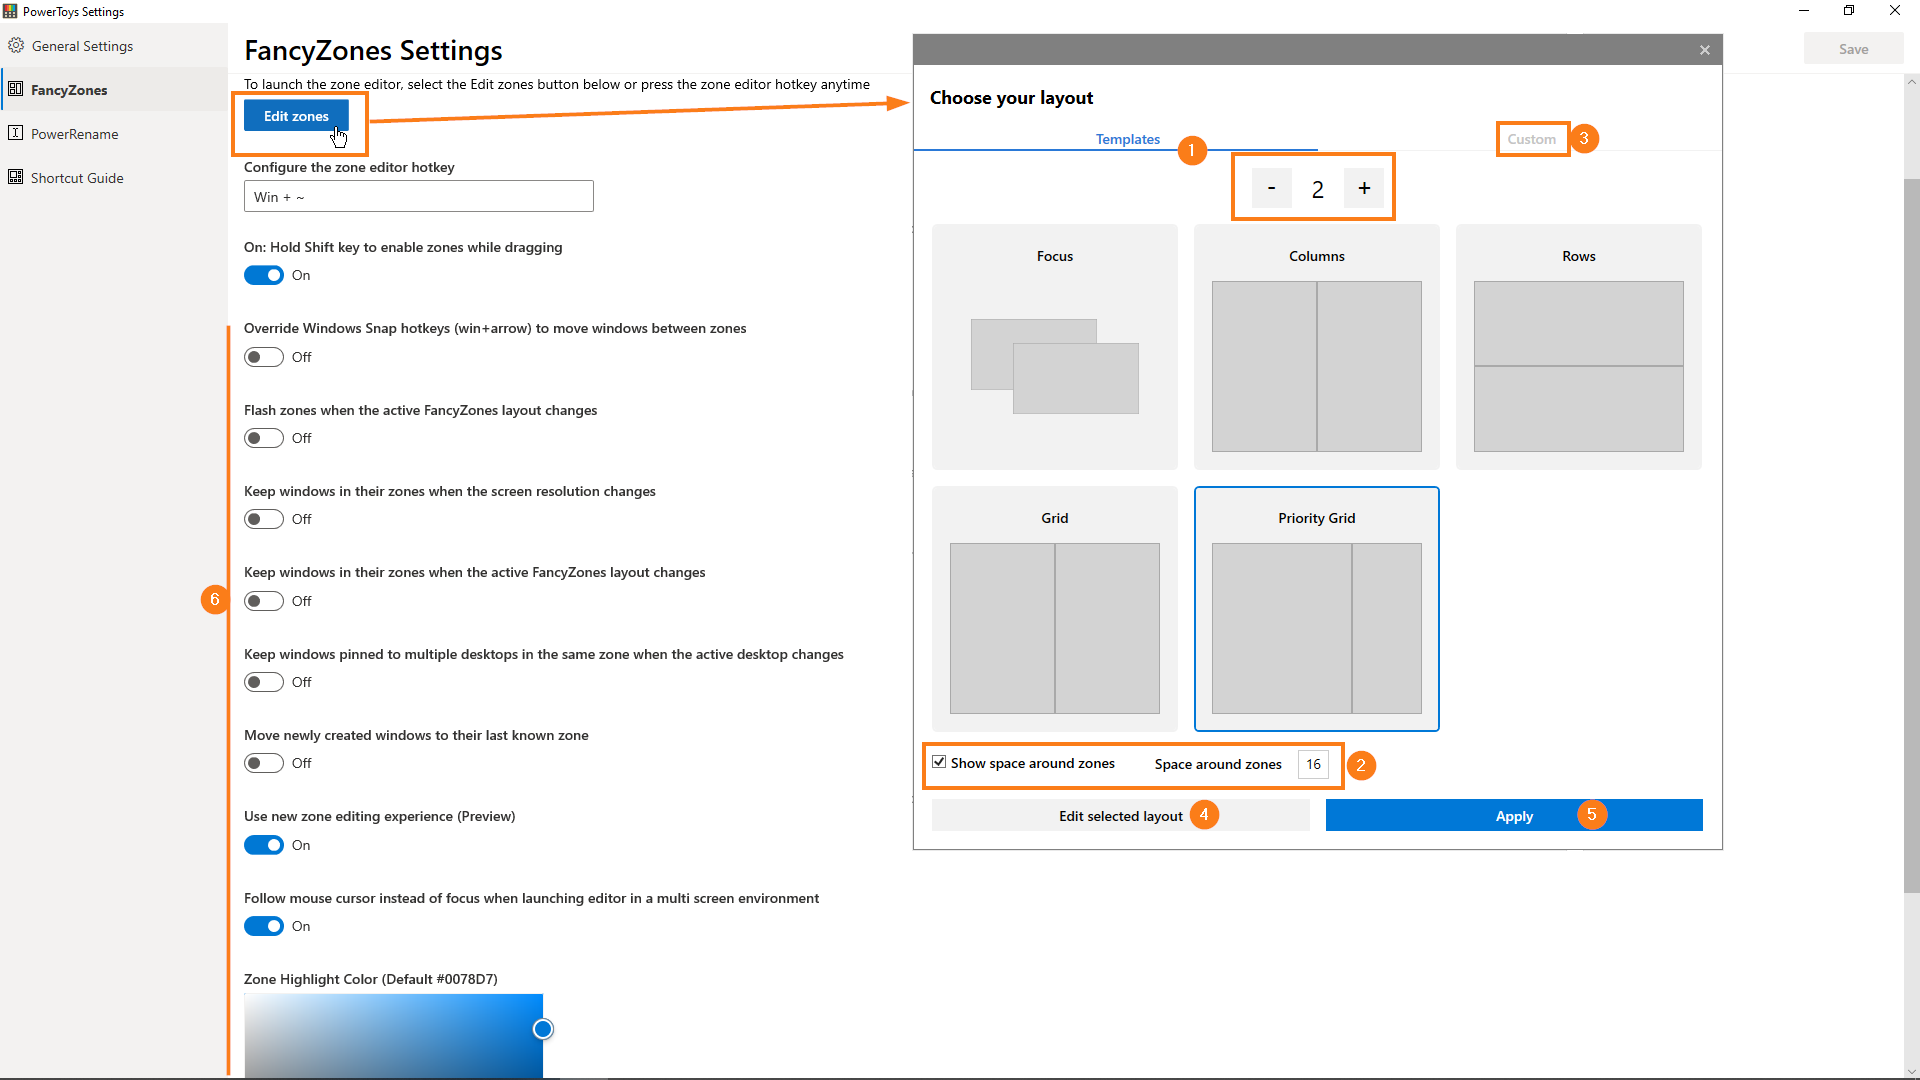1920x1080 pixels.
Task: Select the Focus layout template
Action: click(x=1055, y=347)
